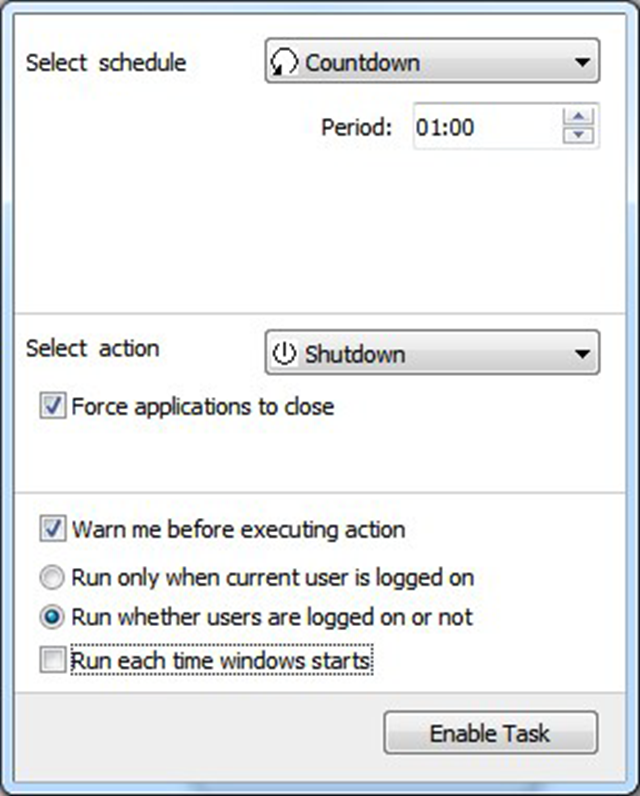Image resolution: width=640 pixels, height=796 pixels.
Task: Expand the Select schedule dropdown arrow
Action: (x=582, y=63)
